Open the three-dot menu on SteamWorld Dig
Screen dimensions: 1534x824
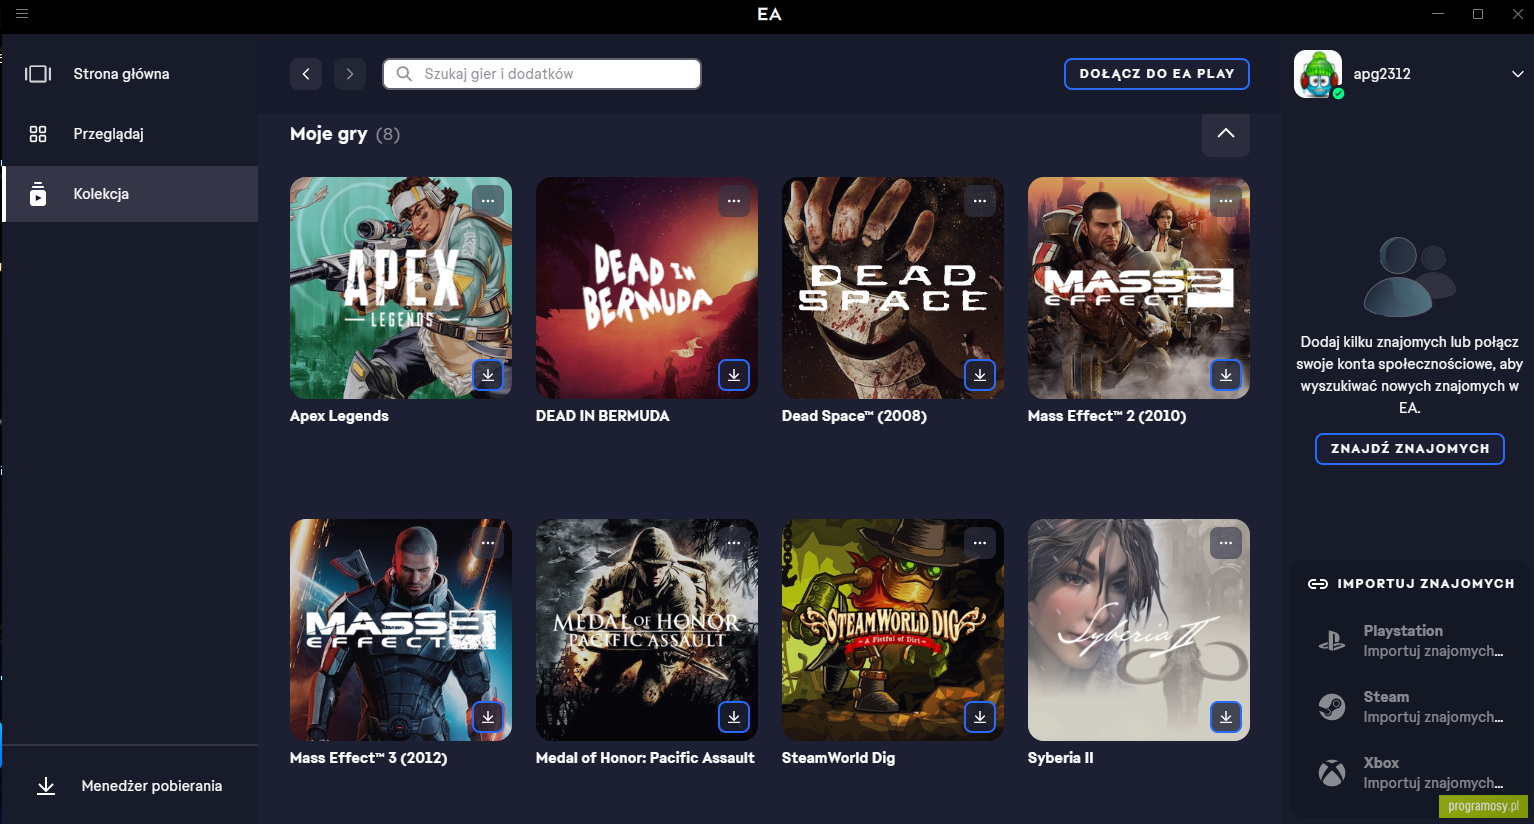point(980,543)
